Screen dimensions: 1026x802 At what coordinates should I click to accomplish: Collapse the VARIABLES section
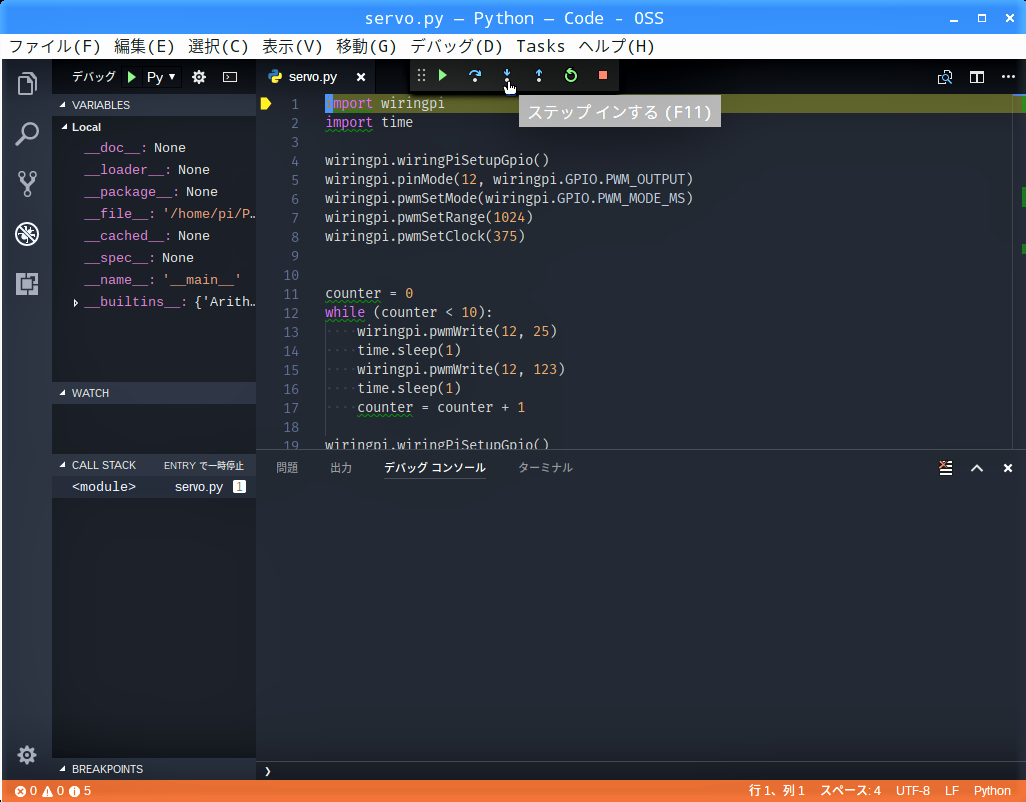point(154,105)
